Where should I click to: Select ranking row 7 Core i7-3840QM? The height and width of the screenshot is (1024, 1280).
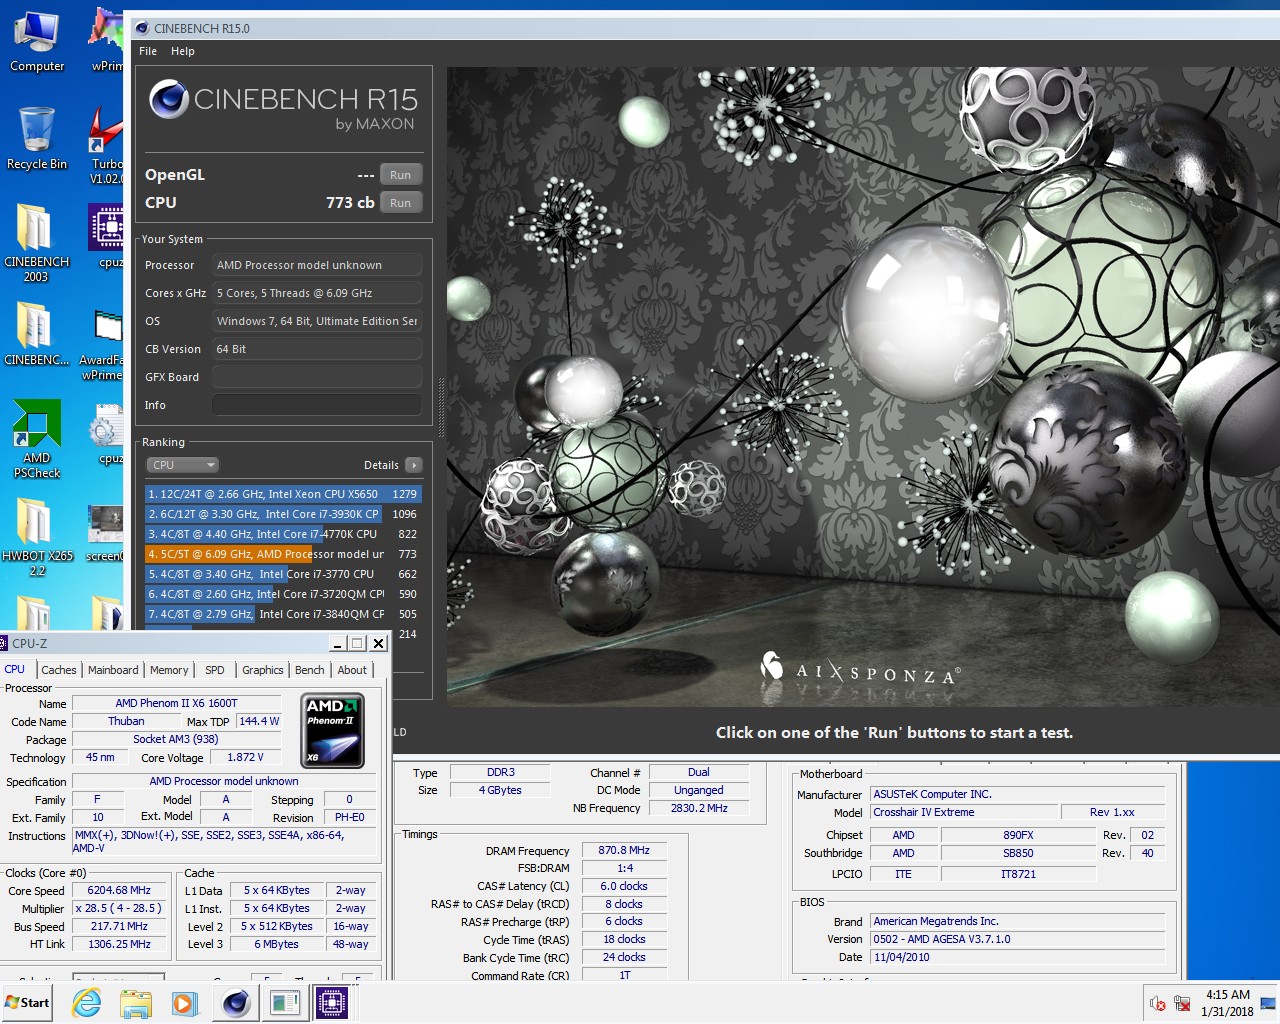[283, 614]
